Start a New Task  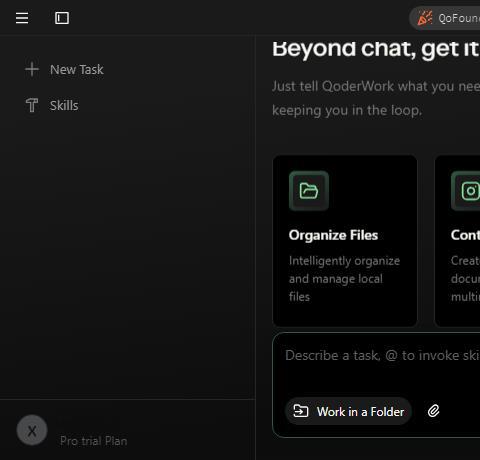(77, 69)
